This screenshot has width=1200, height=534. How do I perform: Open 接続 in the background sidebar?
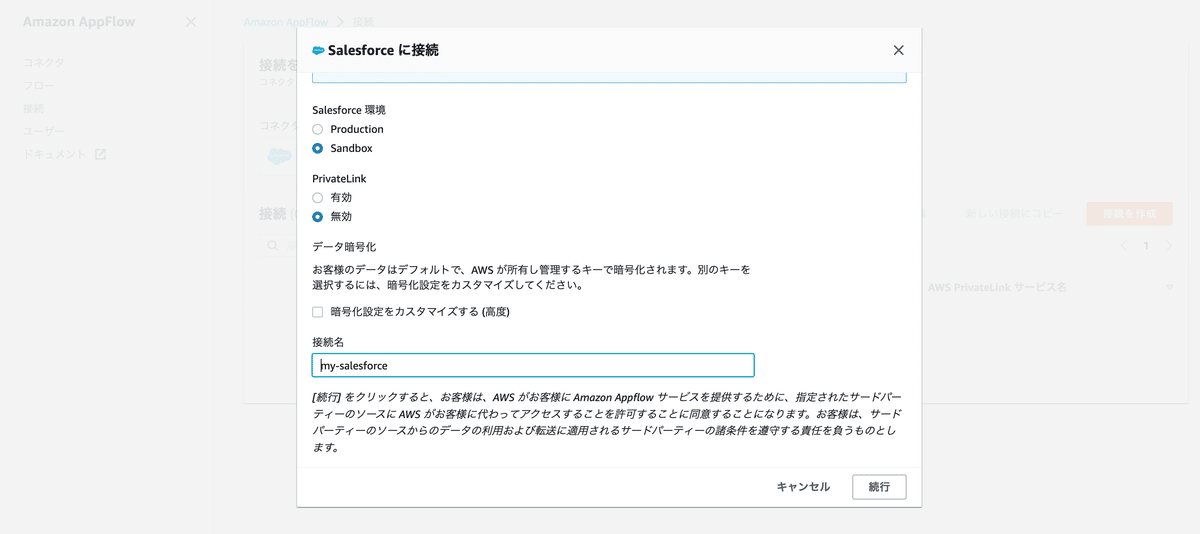point(33,108)
